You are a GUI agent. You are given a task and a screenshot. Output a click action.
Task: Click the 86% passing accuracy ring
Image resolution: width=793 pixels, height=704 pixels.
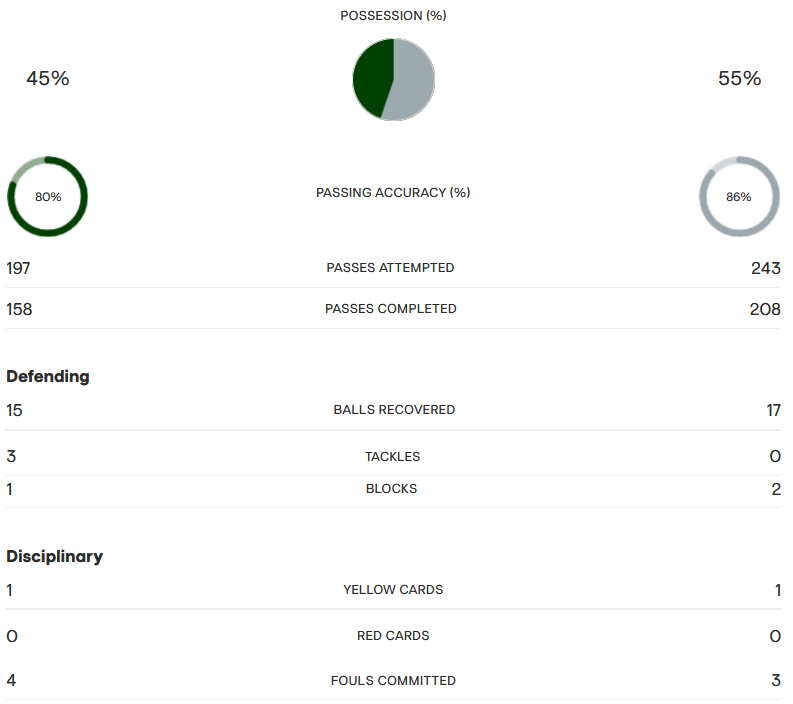tap(739, 196)
